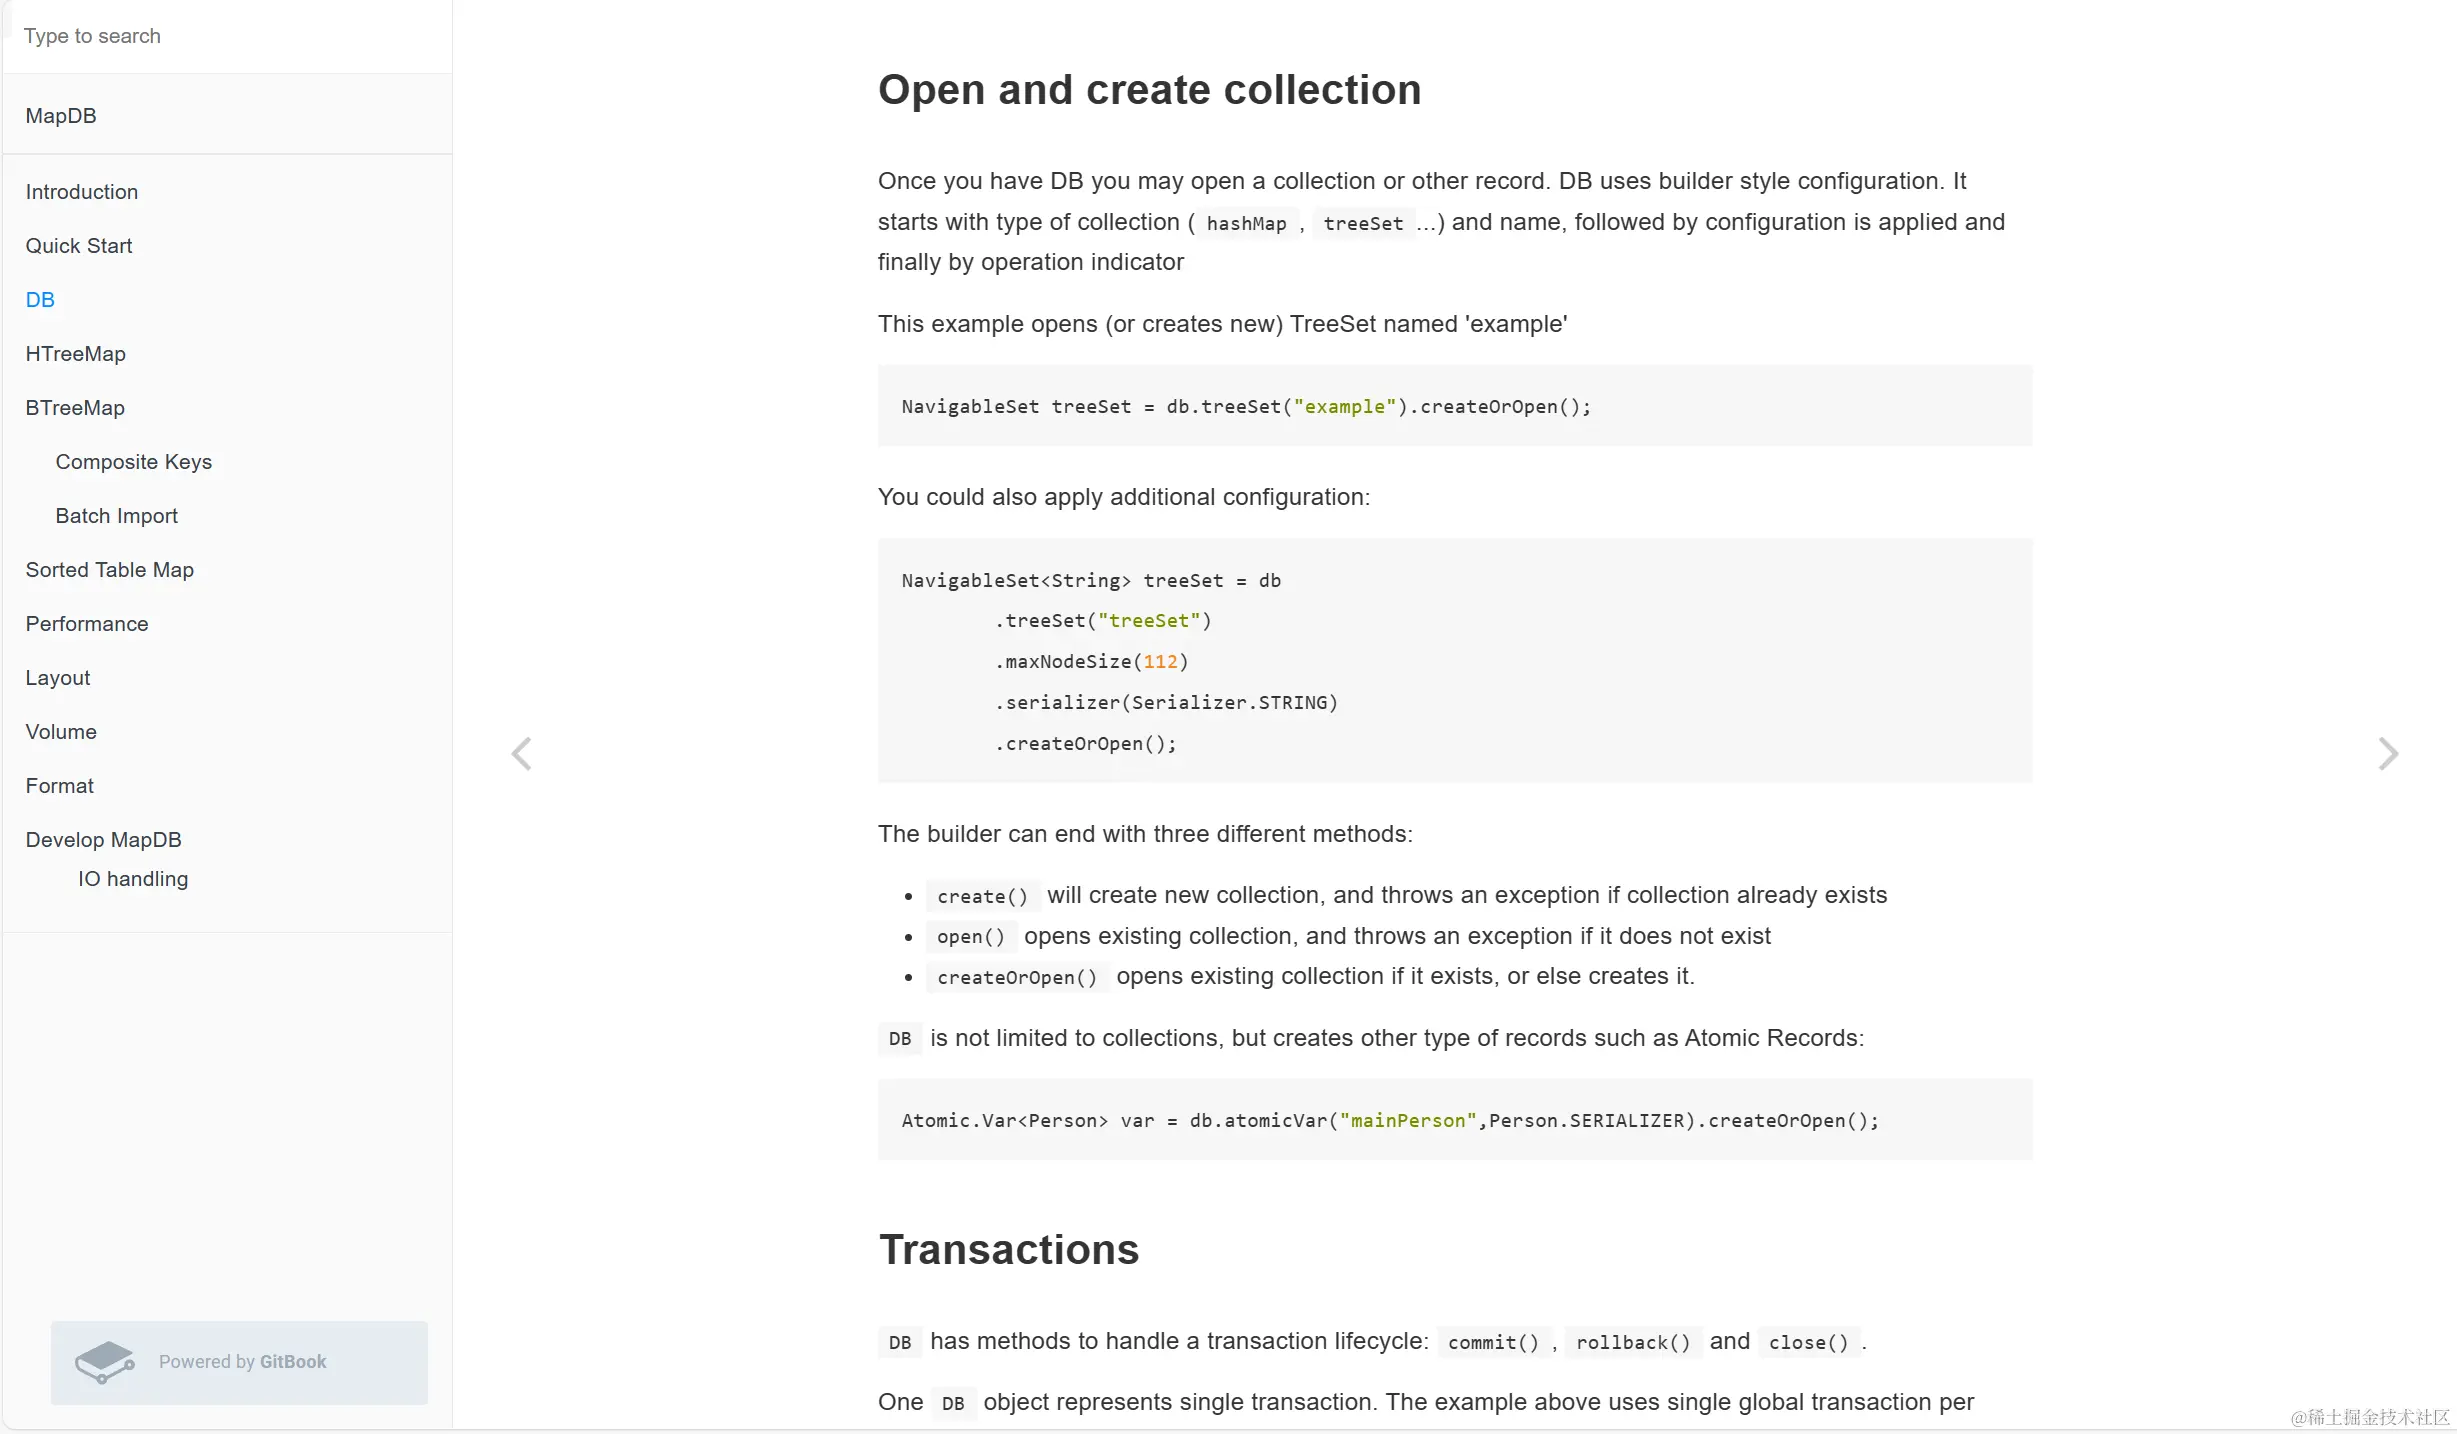Click the .treeSet("treeSet") code line

pyautogui.click(x=1103, y=620)
